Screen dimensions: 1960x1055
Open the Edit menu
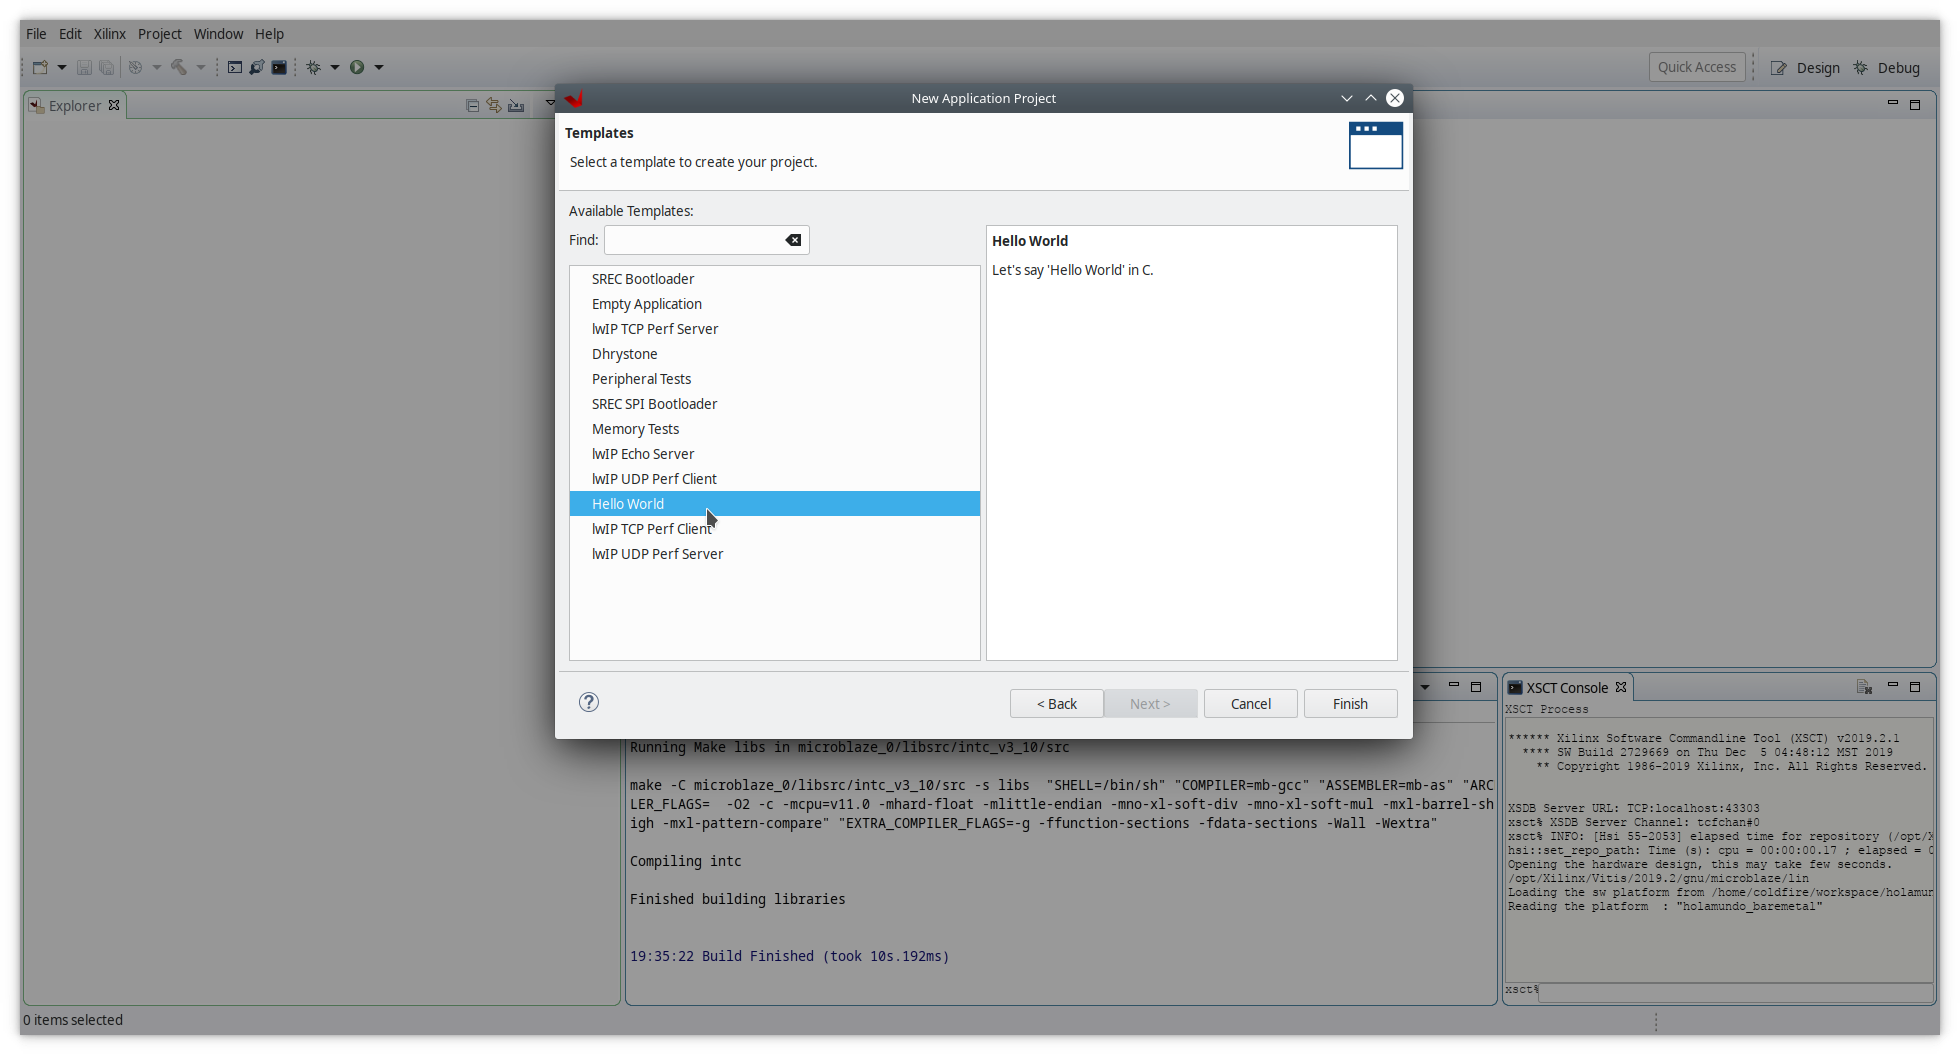pos(70,33)
